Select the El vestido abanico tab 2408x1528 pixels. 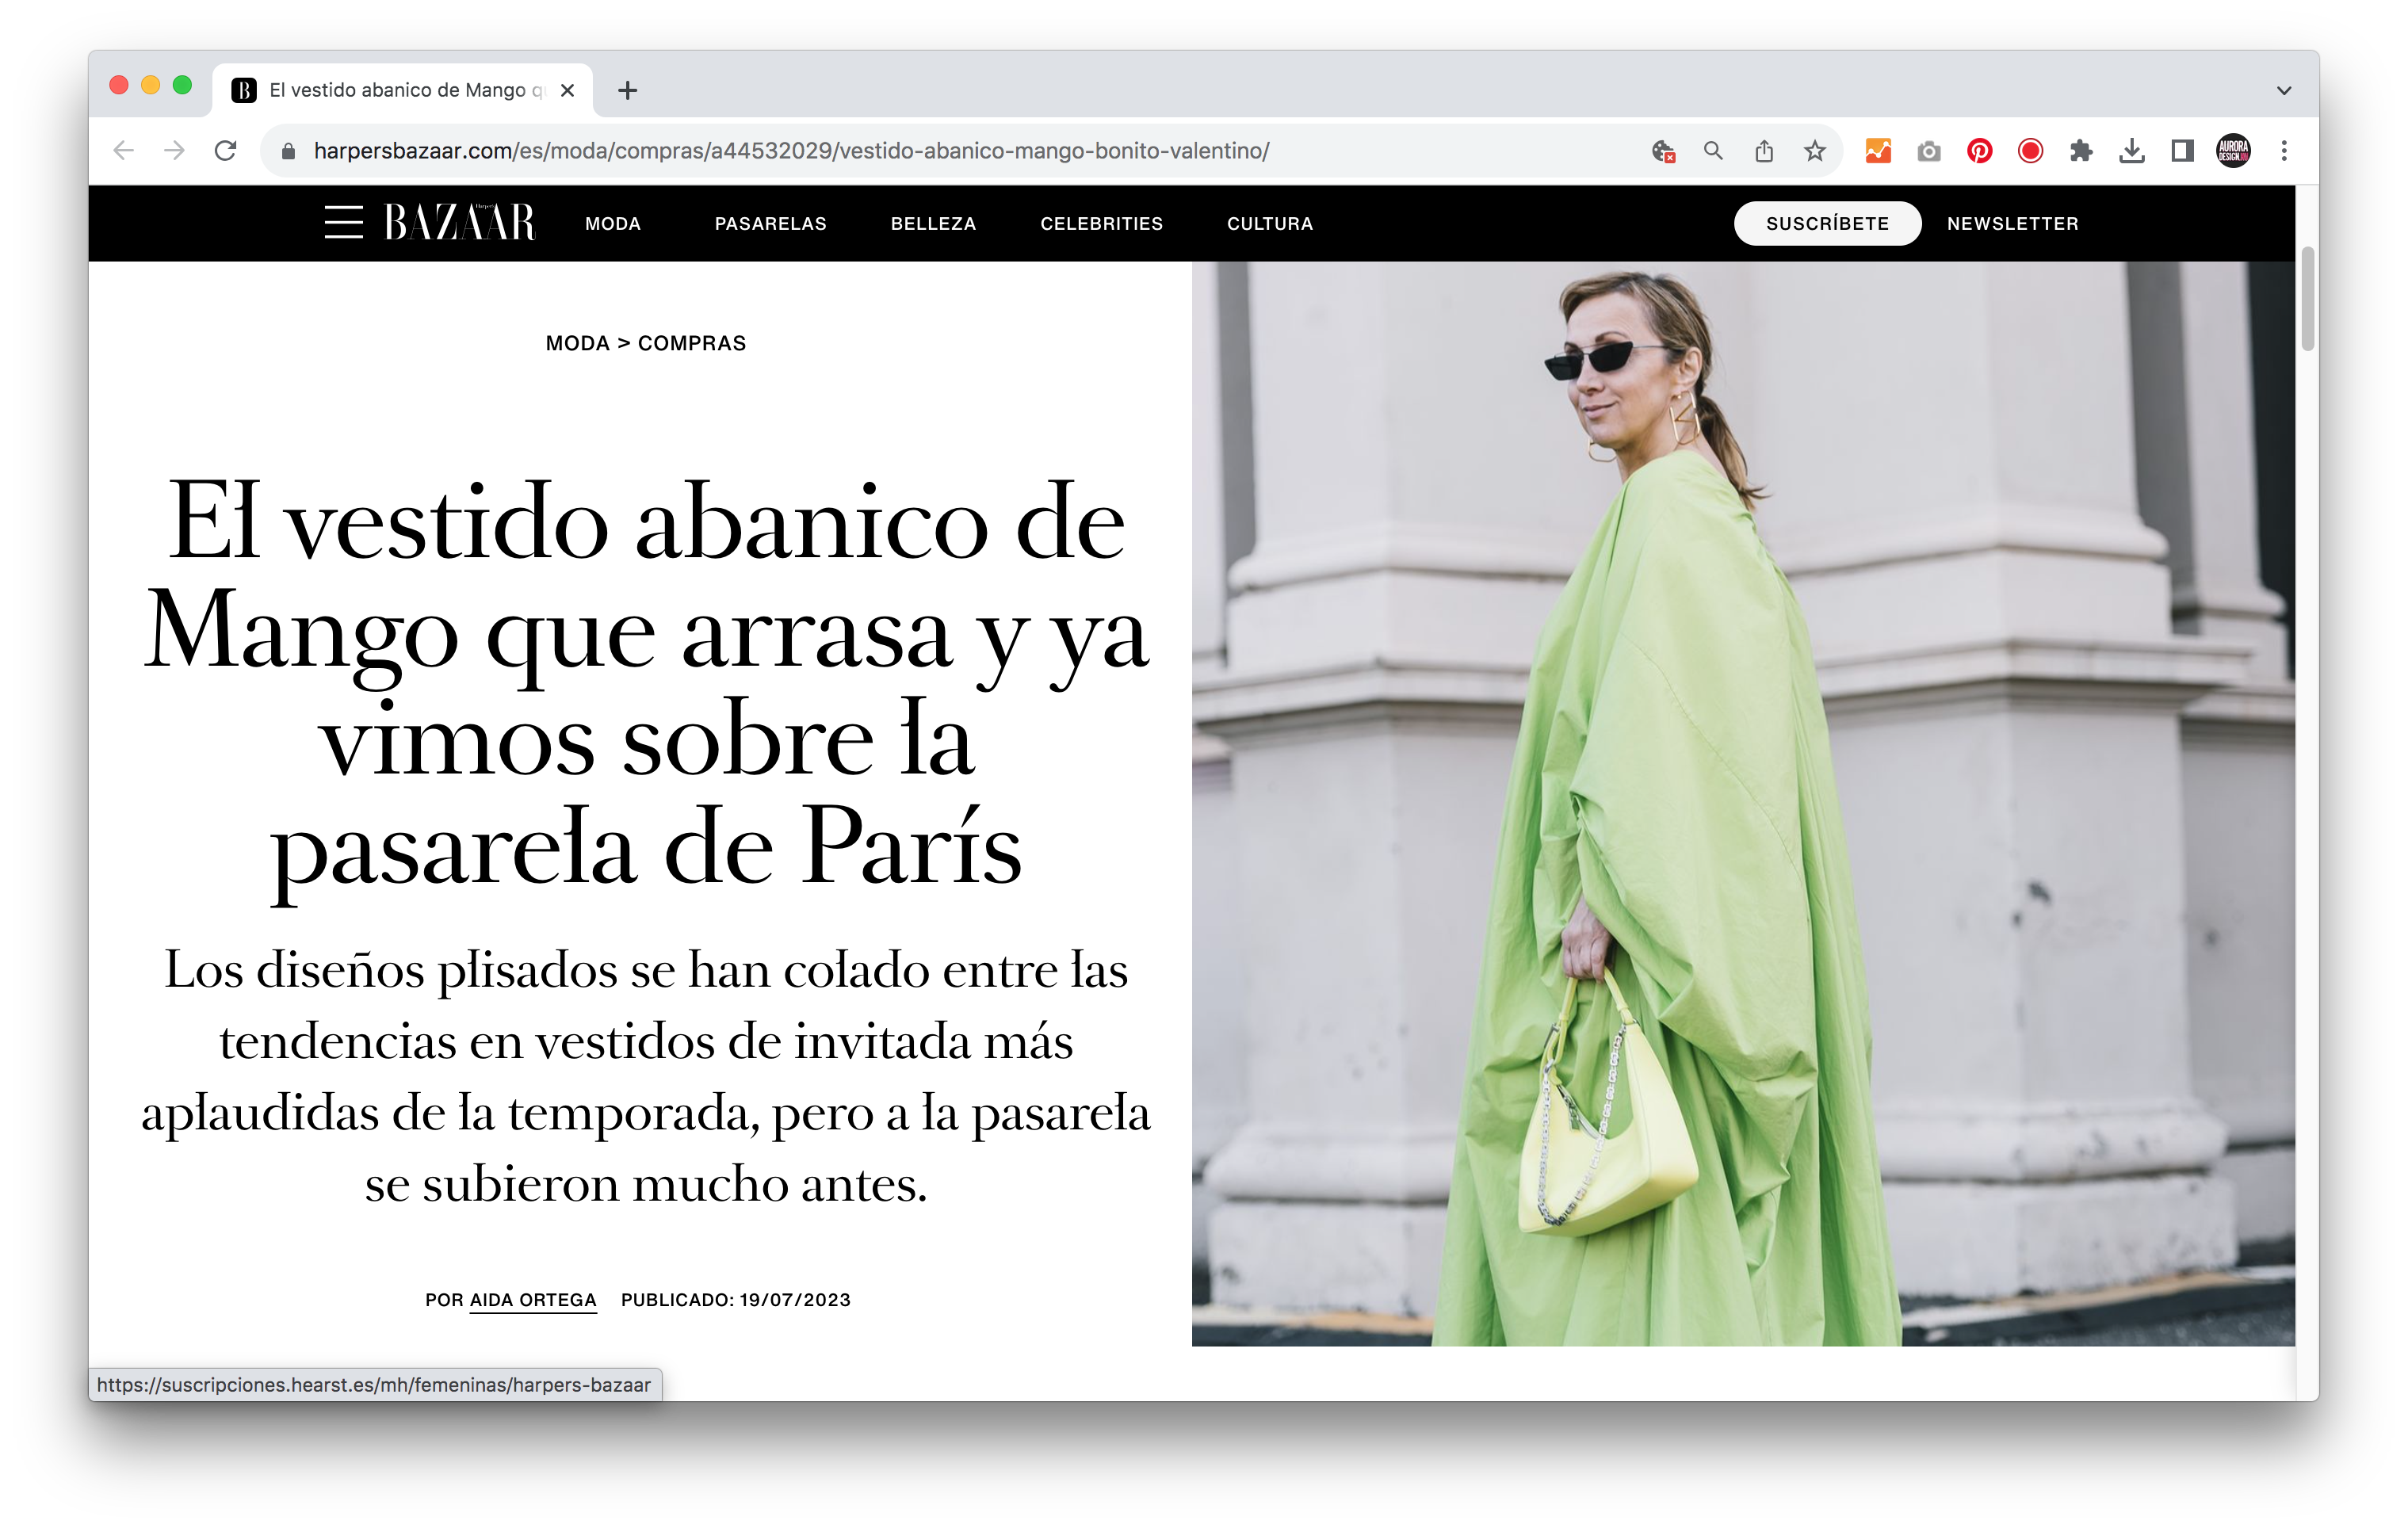402,91
